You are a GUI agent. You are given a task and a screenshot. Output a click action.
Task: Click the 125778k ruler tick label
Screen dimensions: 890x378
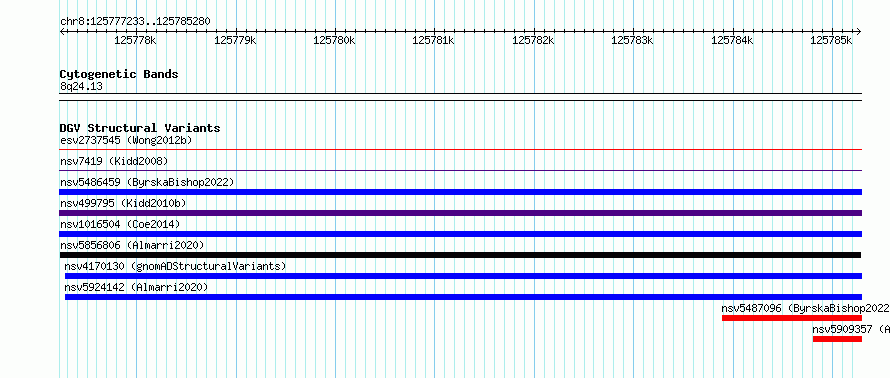[136, 40]
